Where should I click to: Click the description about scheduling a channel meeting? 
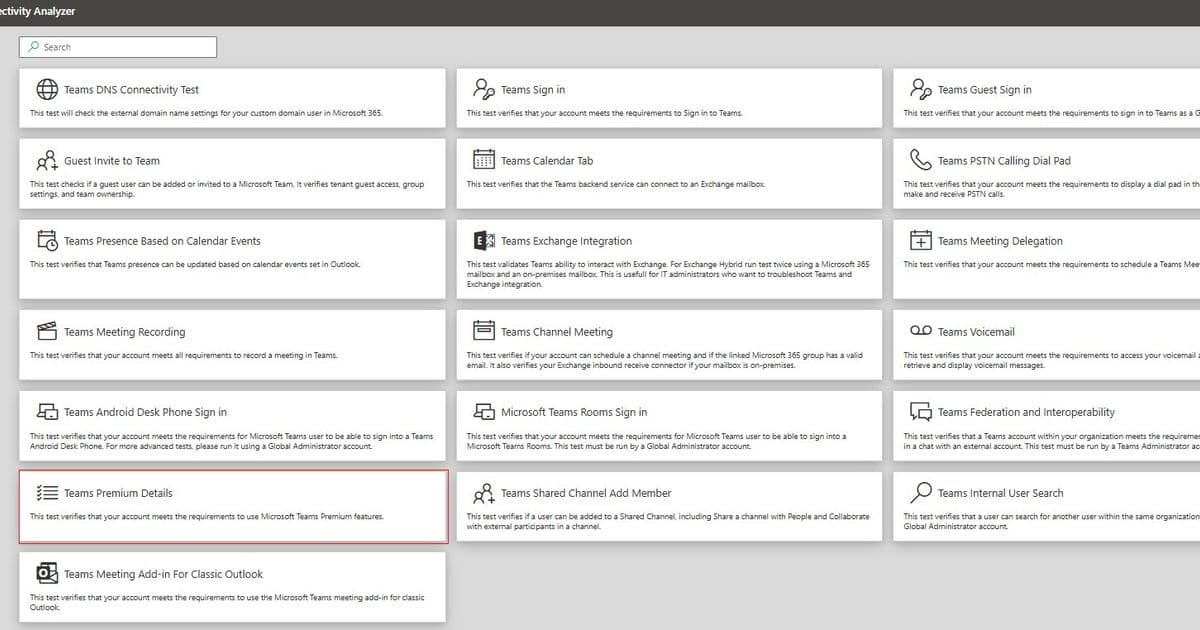(665, 360)
